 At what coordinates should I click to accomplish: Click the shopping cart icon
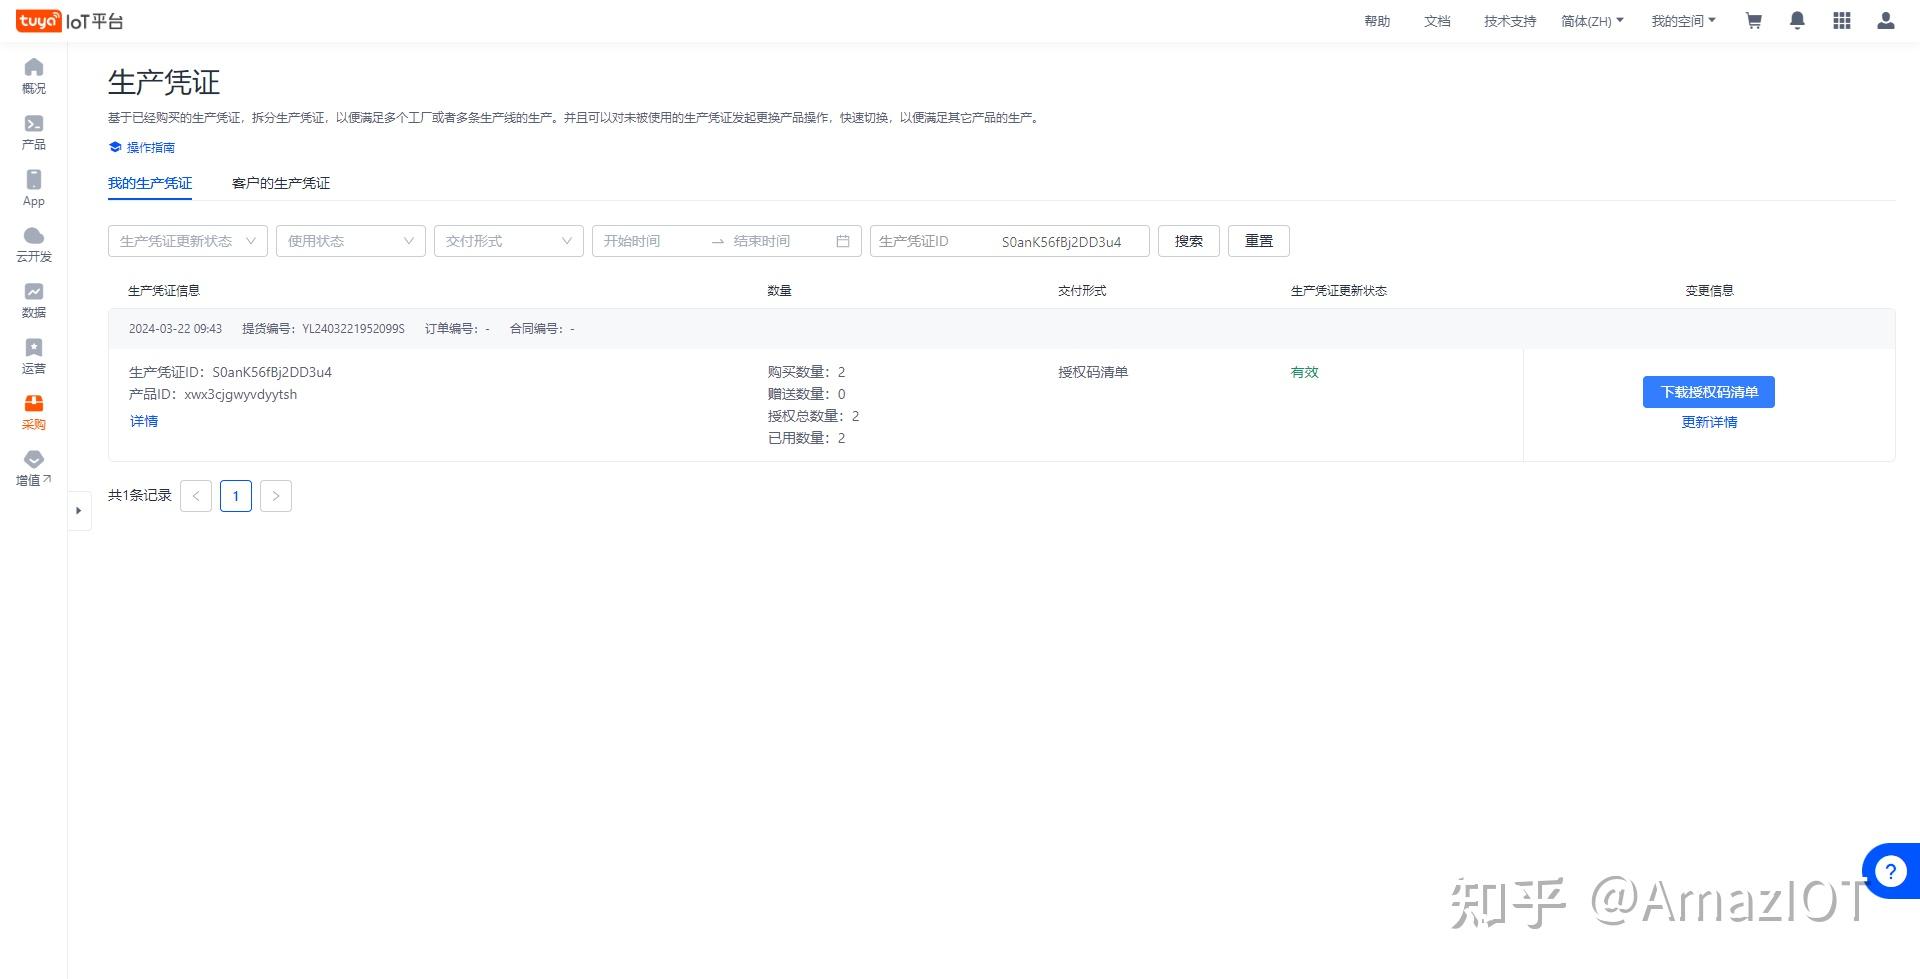(x=1753, y=20)
